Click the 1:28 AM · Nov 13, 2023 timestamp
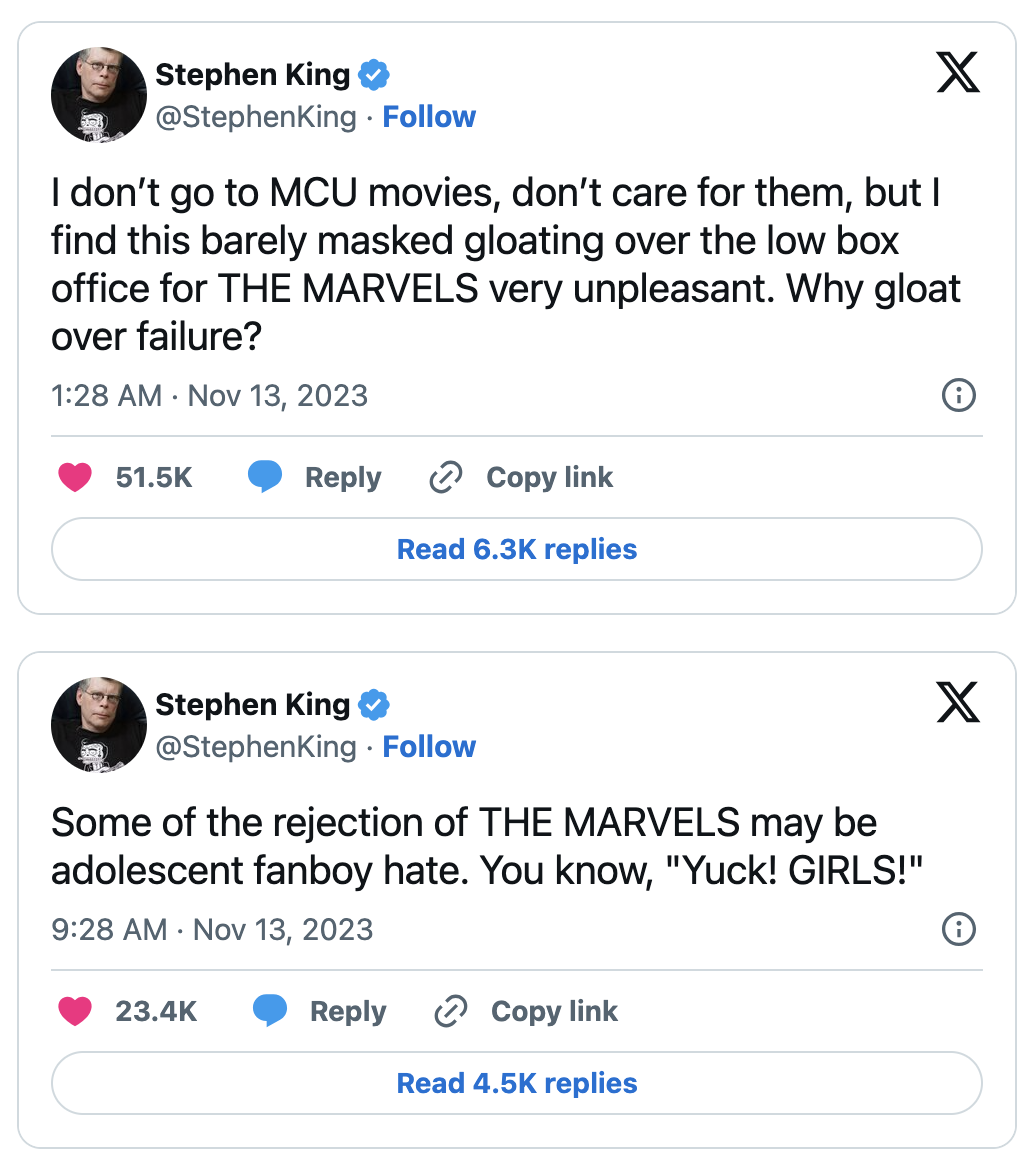Image resolution: width=1032 pixels, height=1170 pixels. tap(209, 396)
